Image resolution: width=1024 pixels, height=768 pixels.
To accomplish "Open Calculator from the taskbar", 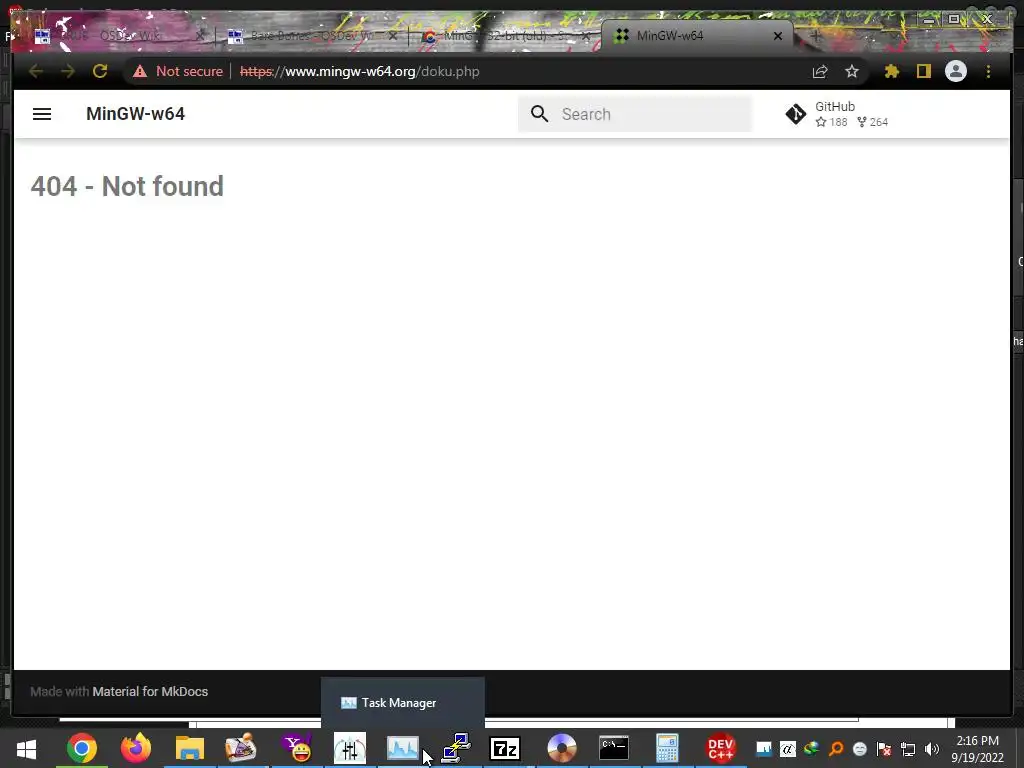I will pos(667,748).
